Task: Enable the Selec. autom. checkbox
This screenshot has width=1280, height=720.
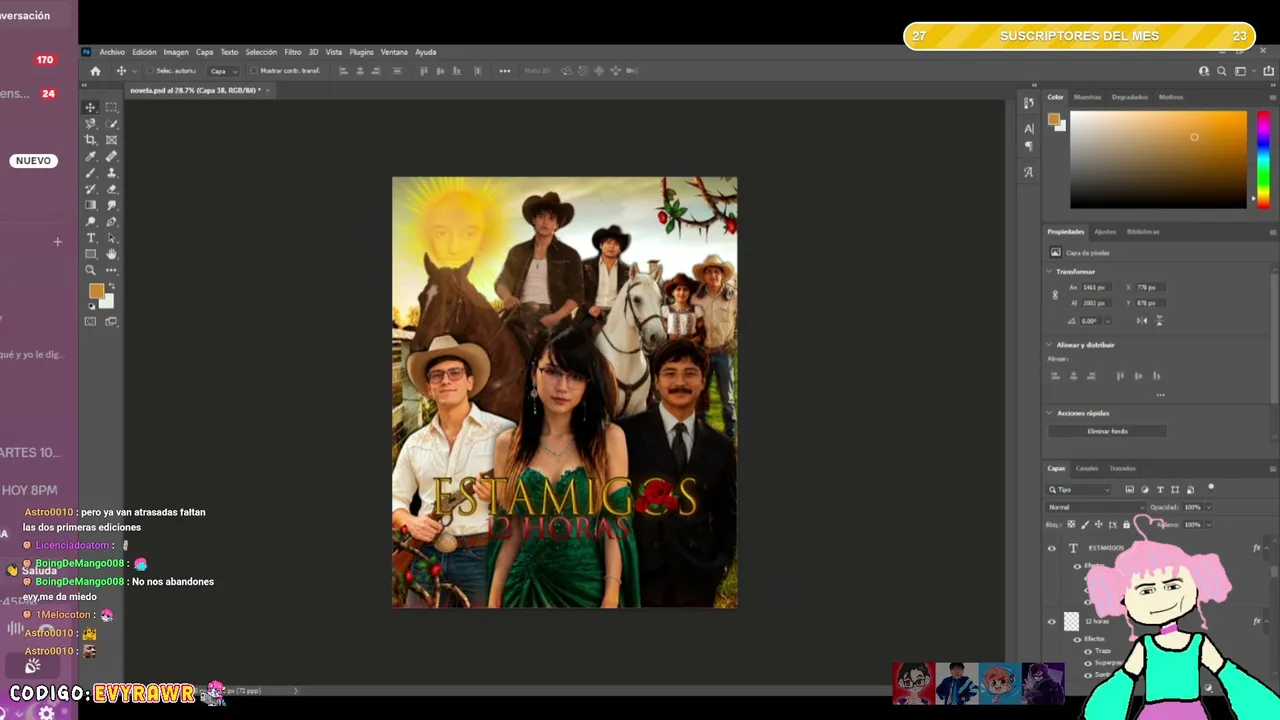Action: click(x=149, y=71)
